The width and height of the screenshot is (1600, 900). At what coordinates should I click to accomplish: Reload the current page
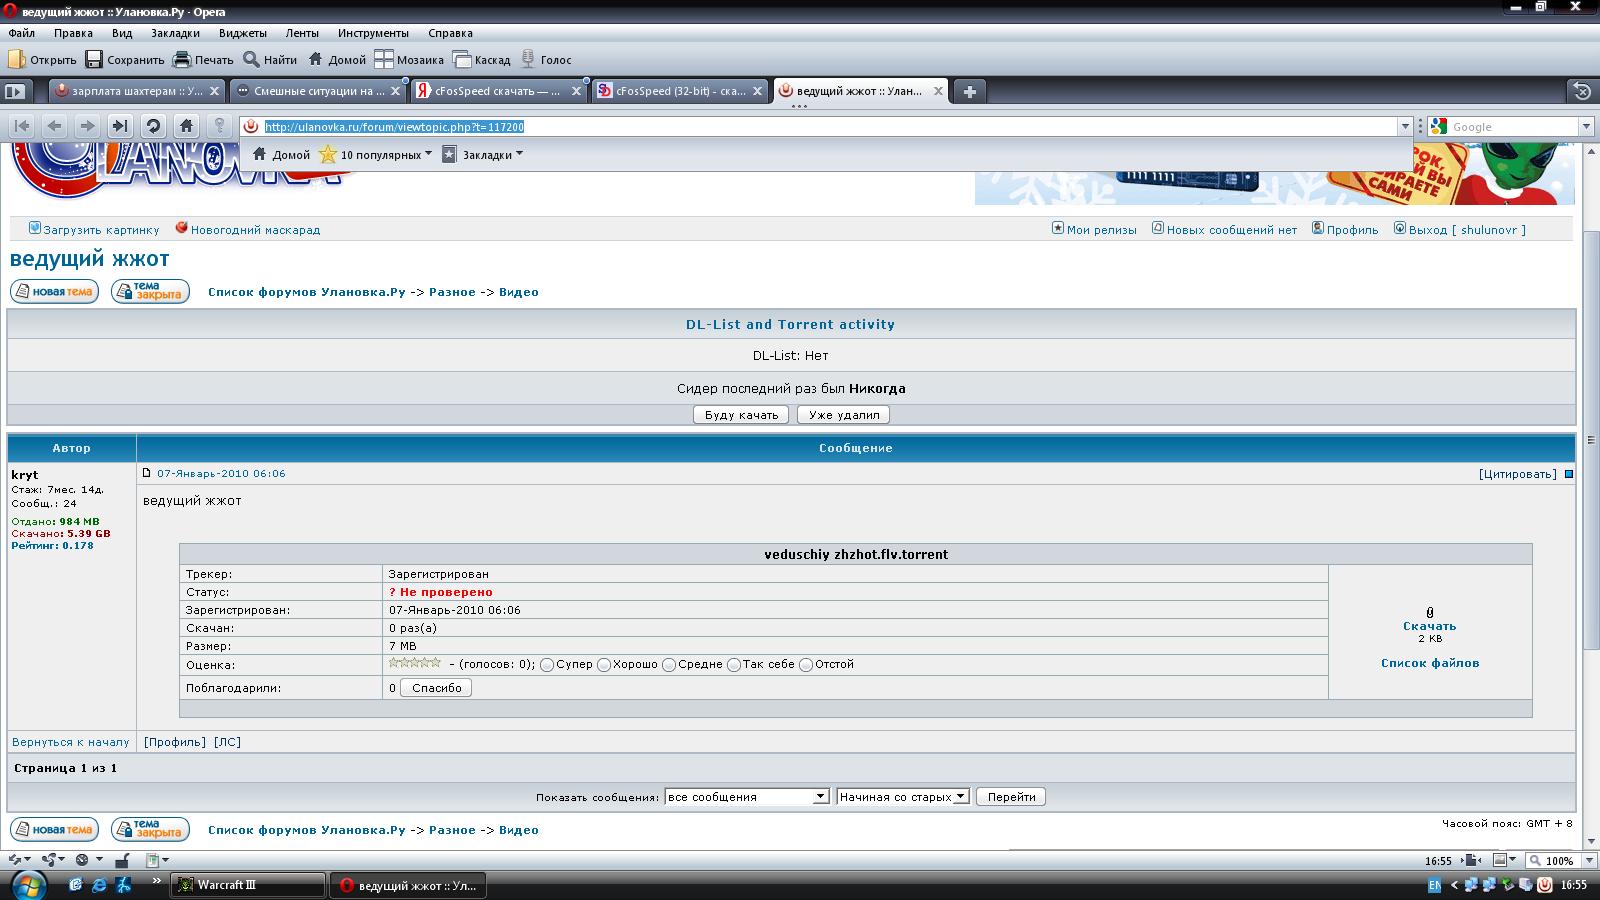click(x=153, y=126)
